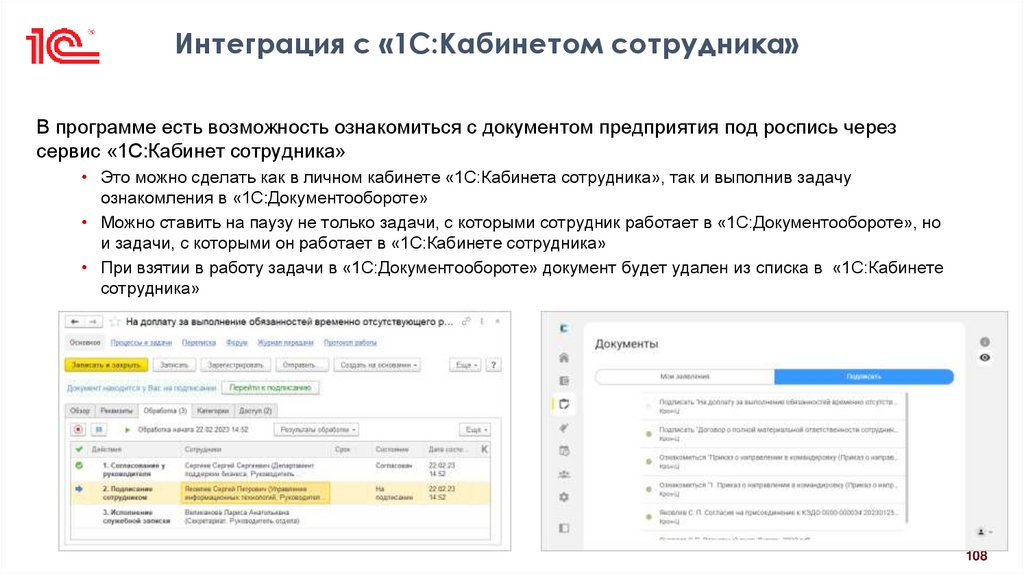Click the document list vertical scrollbar
Screen dimensions: 1024x574
point(908,457)
